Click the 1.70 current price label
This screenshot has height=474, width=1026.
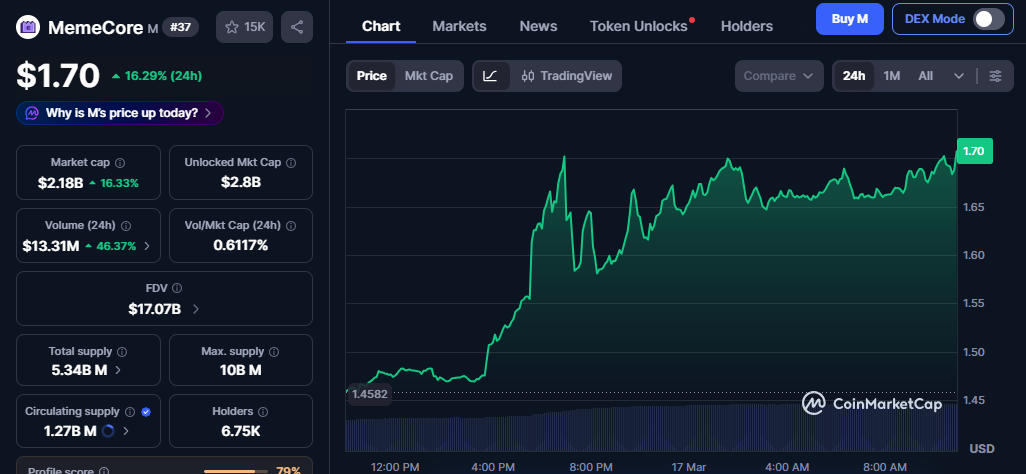click(x=974, y=151)
